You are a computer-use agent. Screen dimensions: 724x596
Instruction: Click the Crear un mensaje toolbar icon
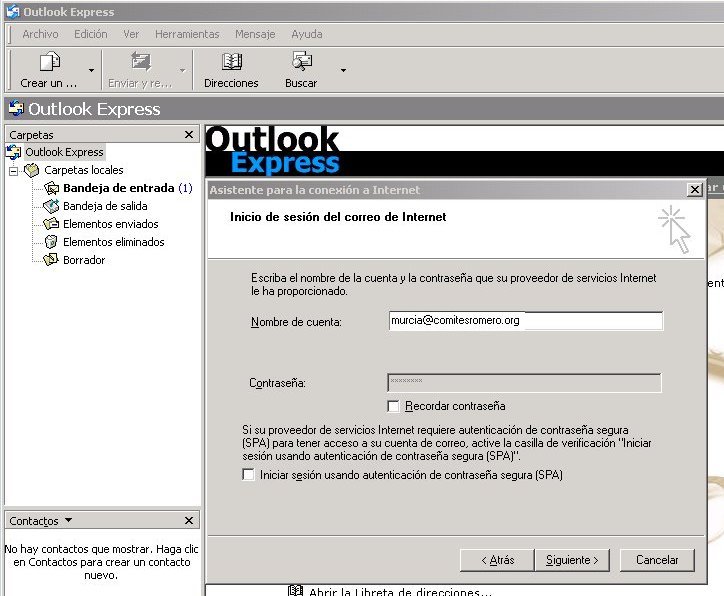[48, 63]
